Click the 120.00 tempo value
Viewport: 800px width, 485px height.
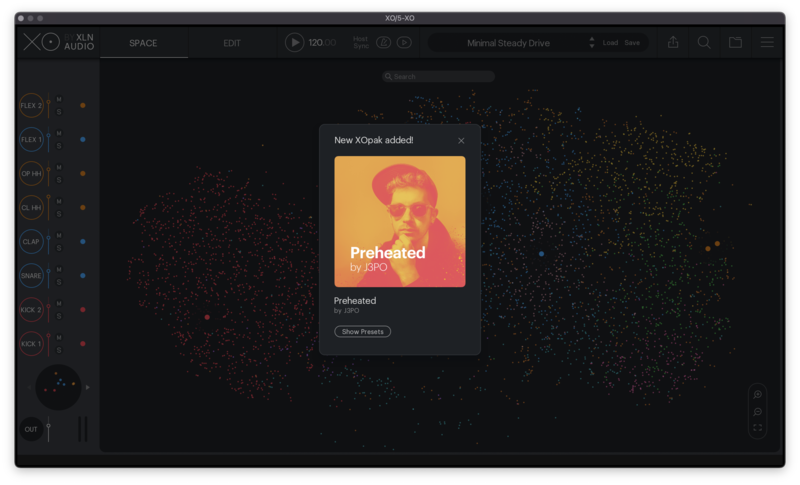point(322,42)
